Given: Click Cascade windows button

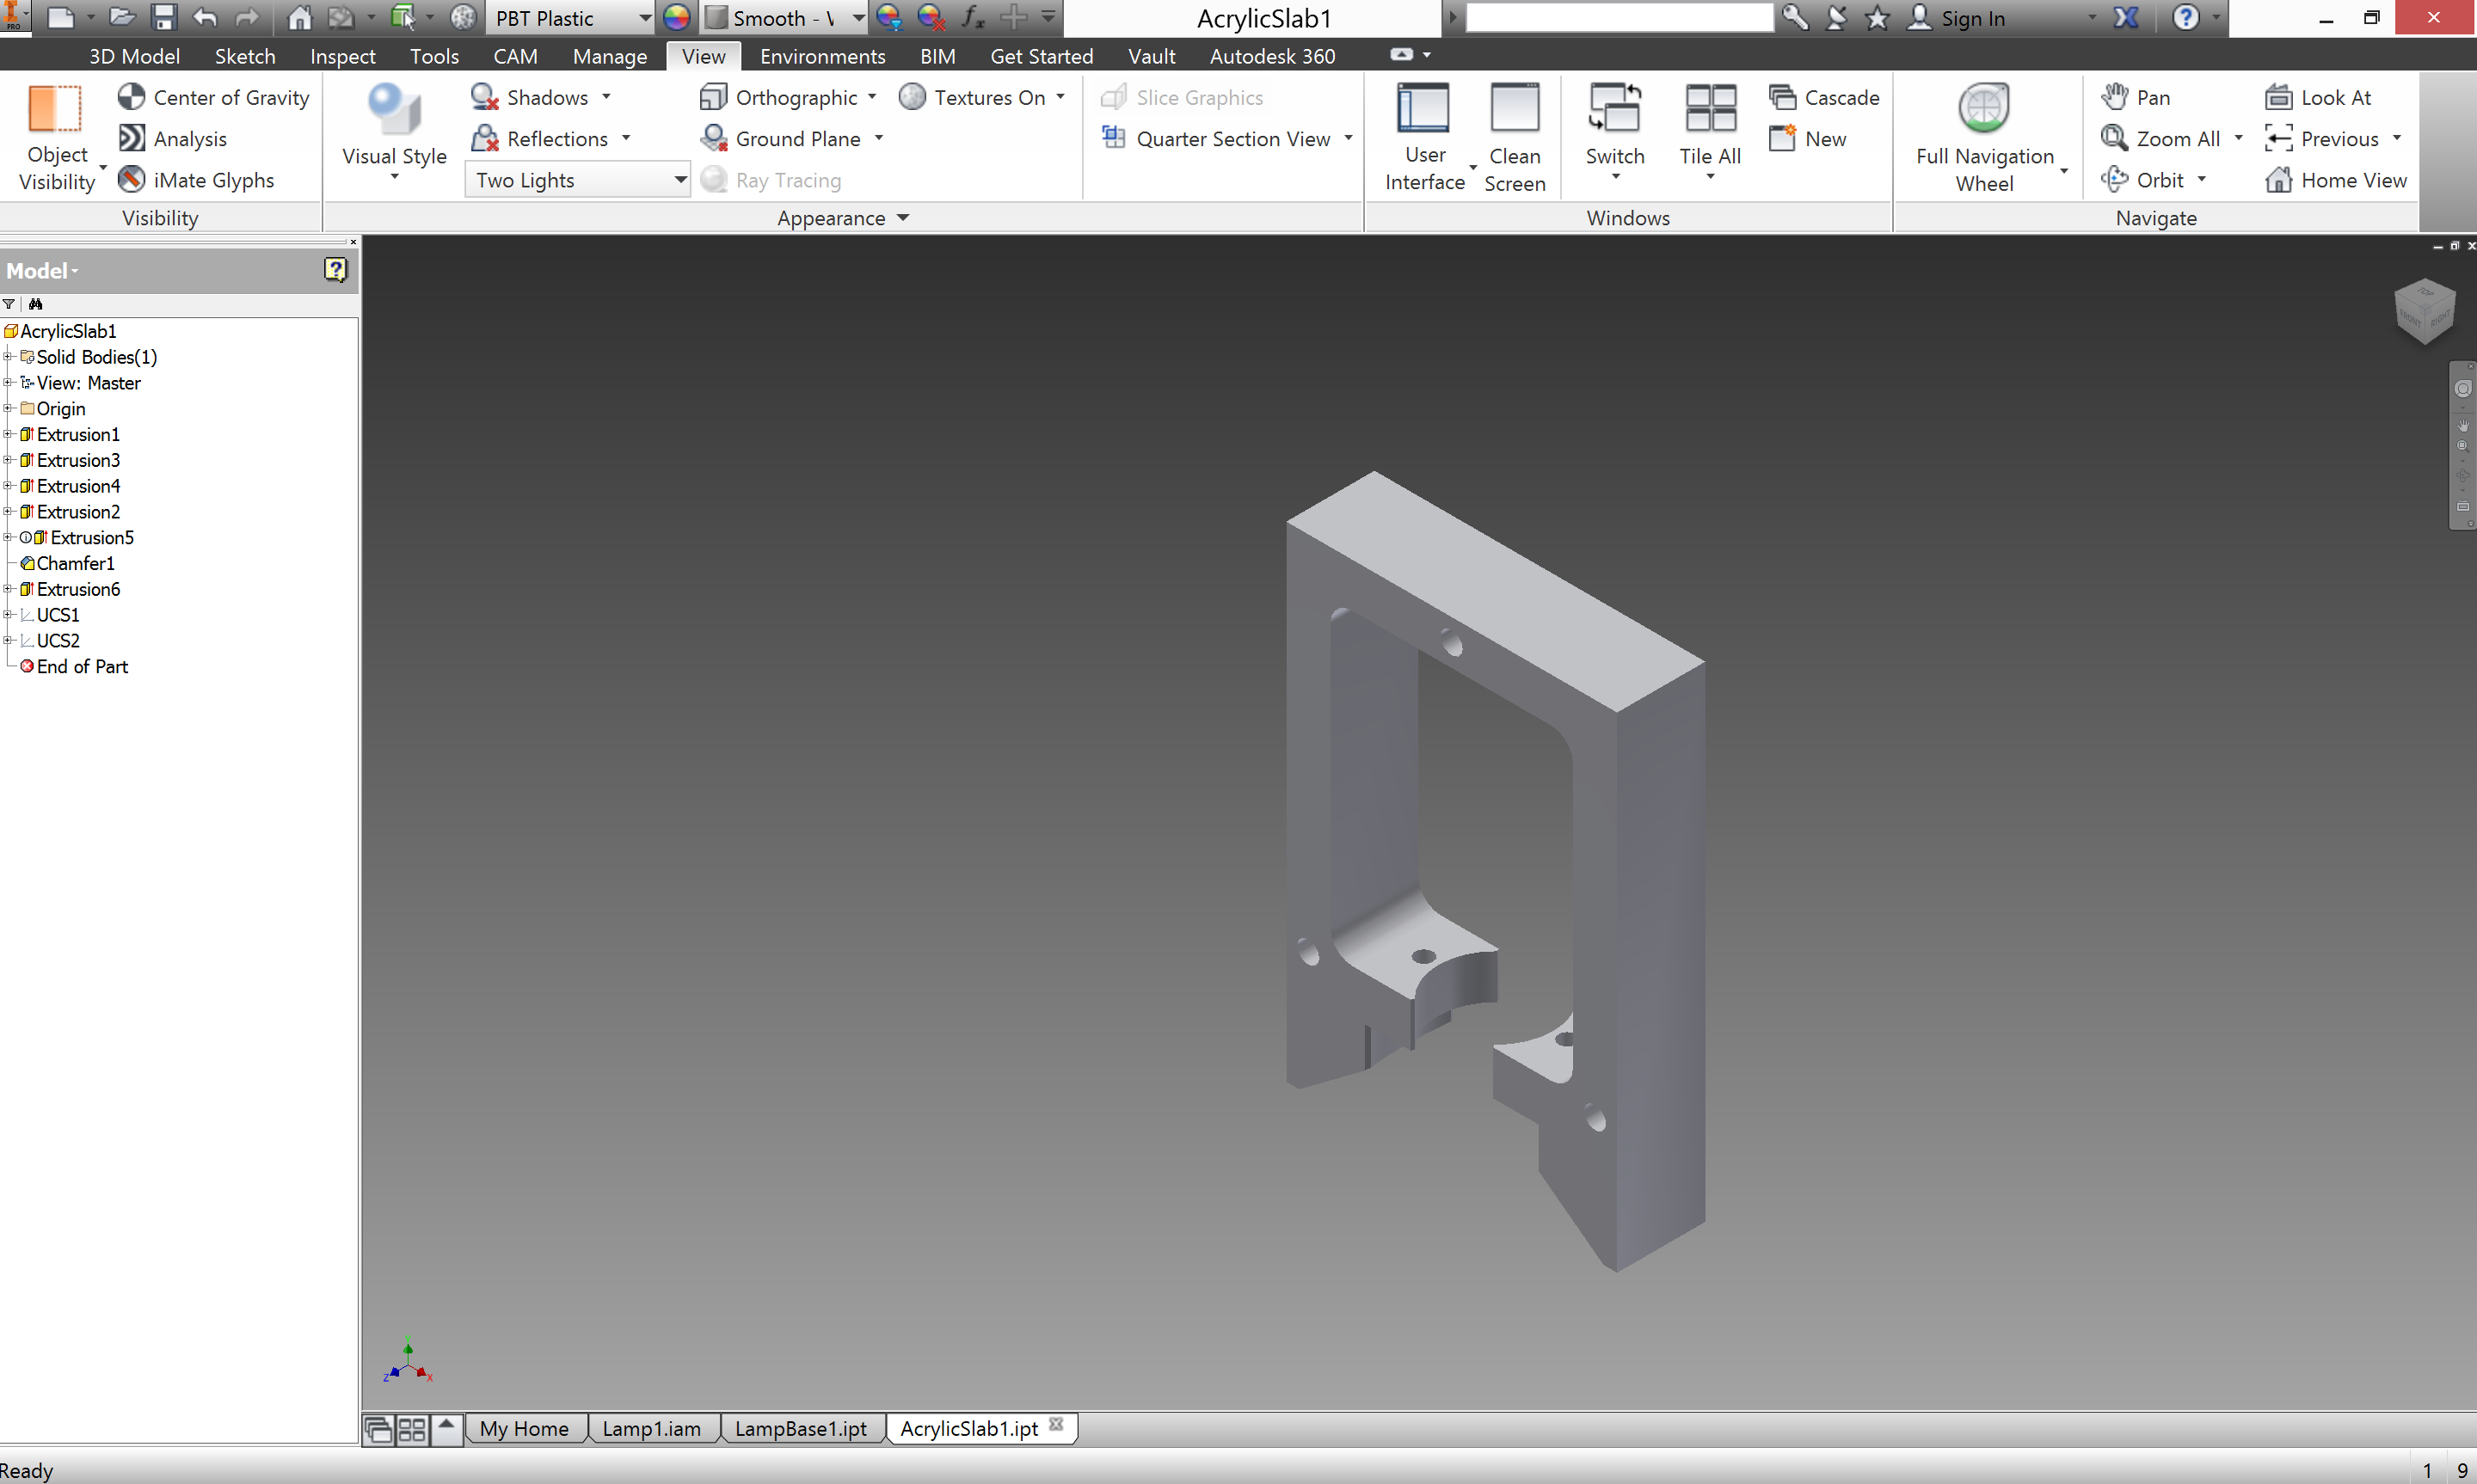Looking at the screenshot, I should point(1823,97).
